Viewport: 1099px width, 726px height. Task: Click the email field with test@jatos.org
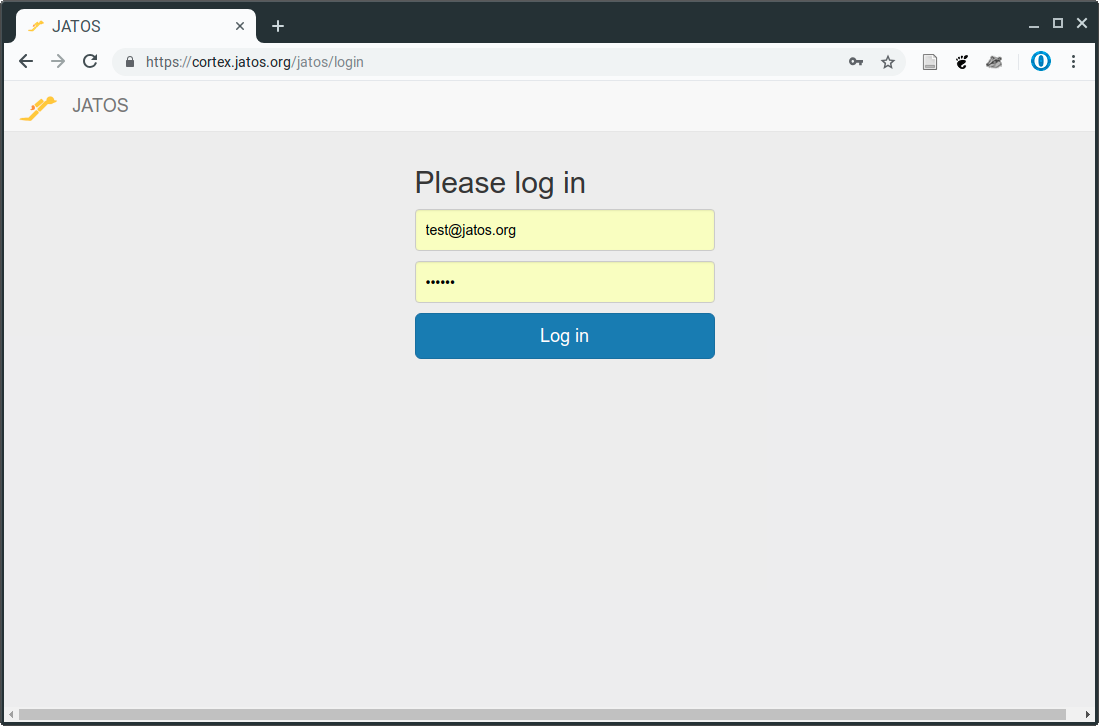point(565,230)
